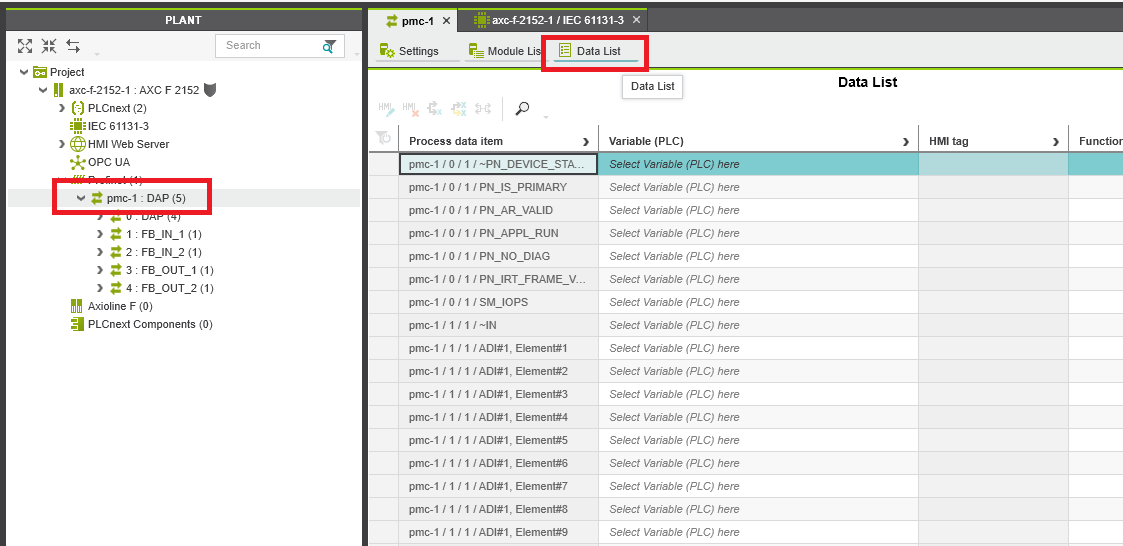The width and height of the screenshot is (1123, 546).
Task: Click the filter search icon in Search box
Action: tap(329, 46)
